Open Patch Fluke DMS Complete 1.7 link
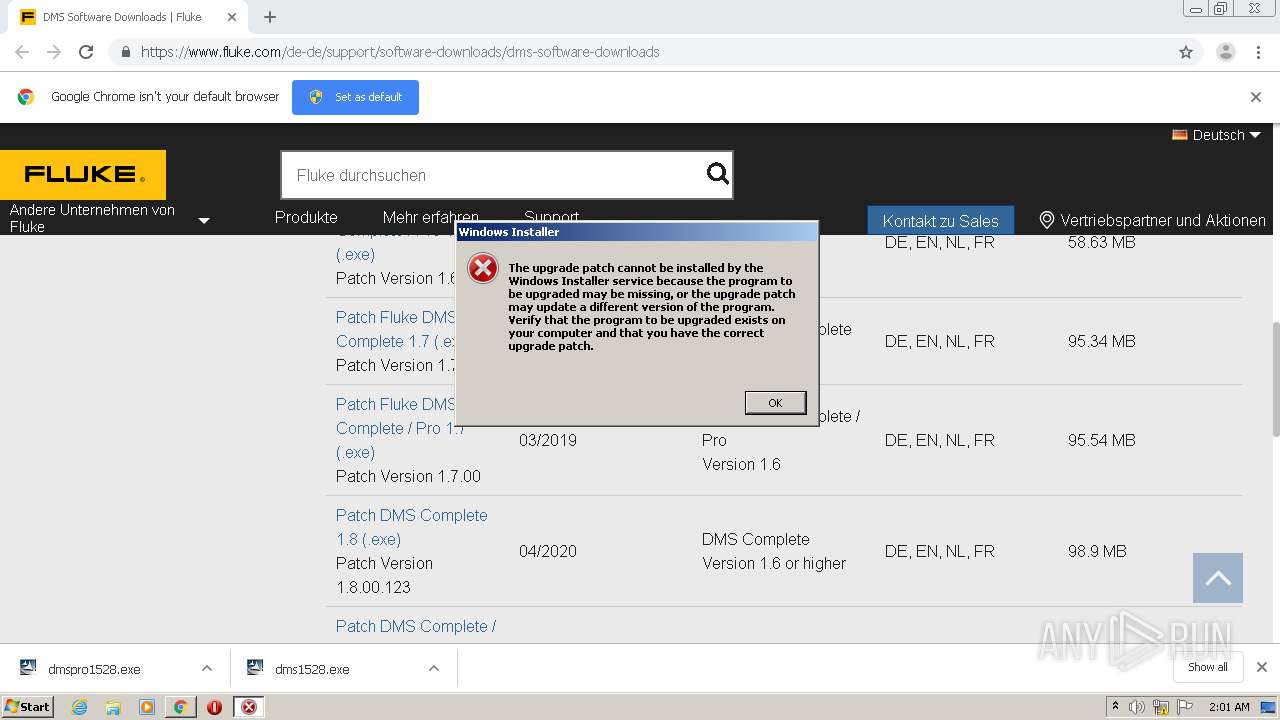Image resolution: width=1280 pixels, height=720 pixels. [x=396, y=329]
